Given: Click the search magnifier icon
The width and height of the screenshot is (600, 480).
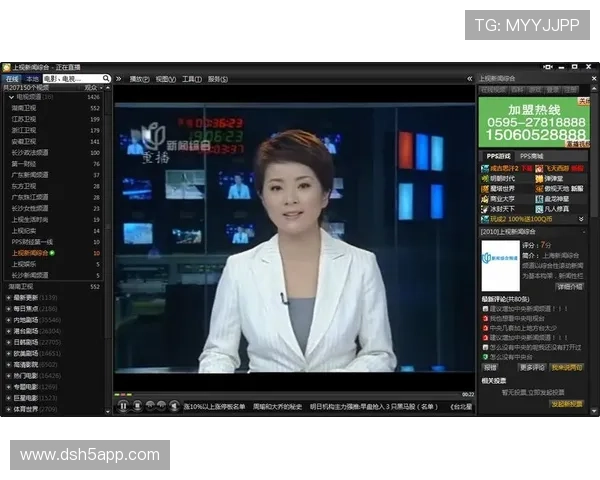Looking at the screenshot, I should pos(106,78).
